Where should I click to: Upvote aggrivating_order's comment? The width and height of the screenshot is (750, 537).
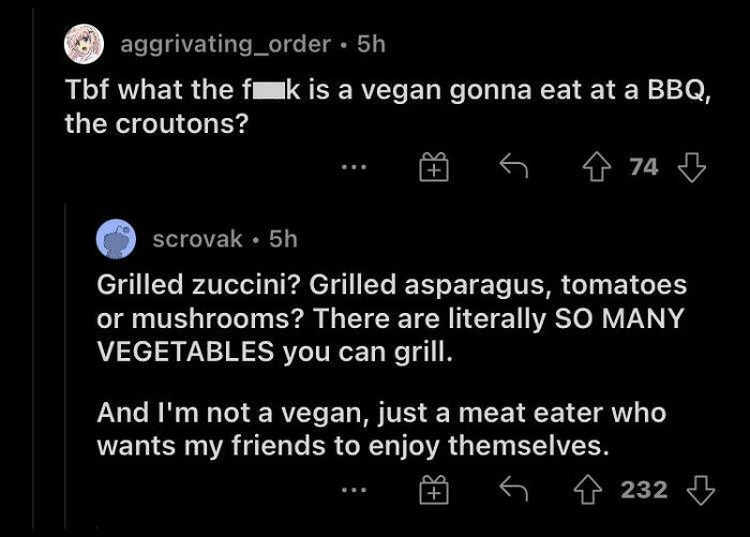[596, 167]
